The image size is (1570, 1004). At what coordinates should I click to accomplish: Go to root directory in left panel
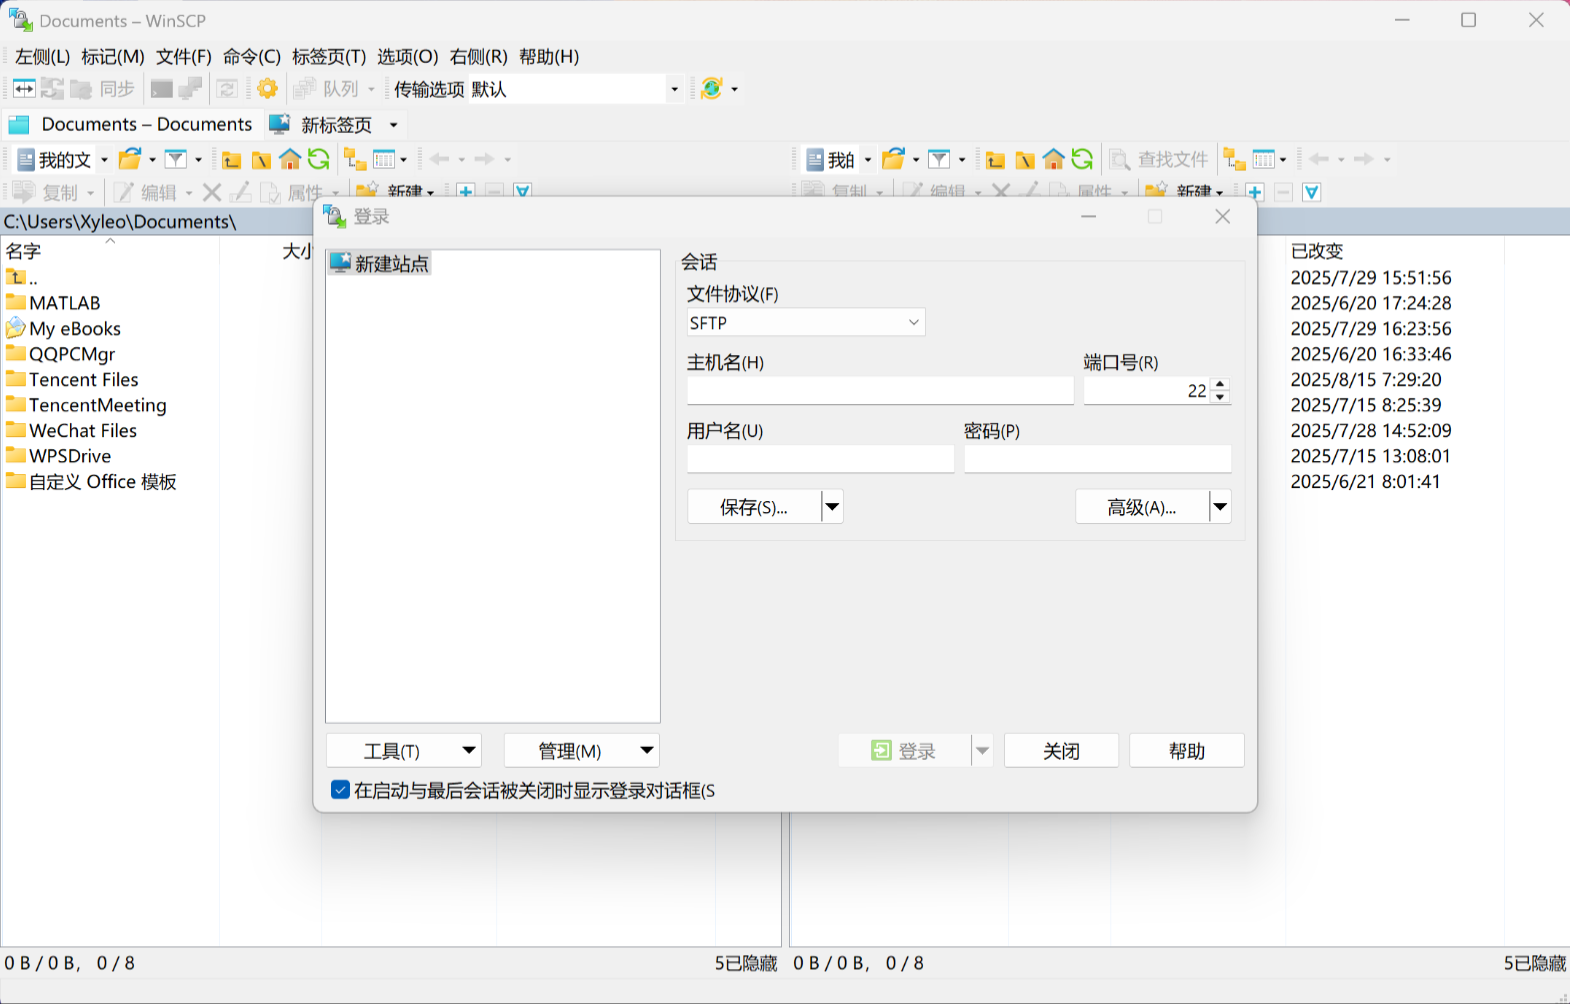[x=261, y=160]
